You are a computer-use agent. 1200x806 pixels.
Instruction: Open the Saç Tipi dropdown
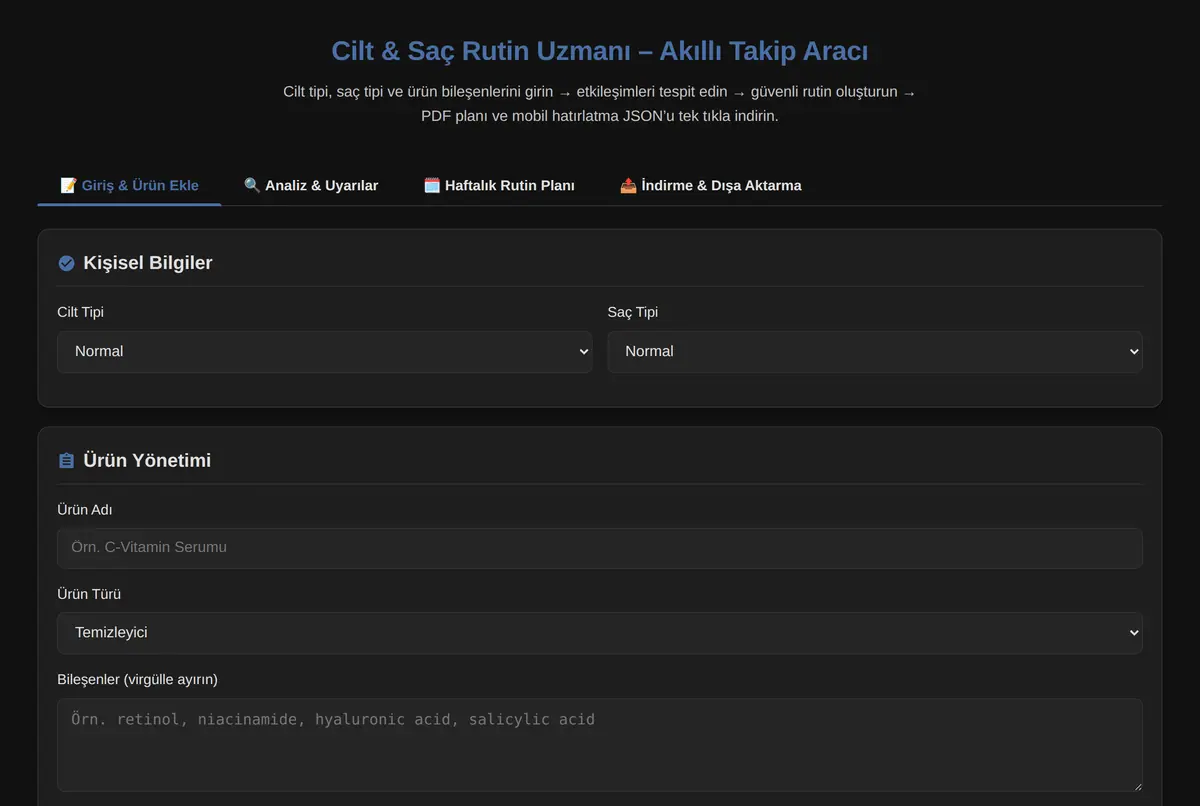point(875,352)
